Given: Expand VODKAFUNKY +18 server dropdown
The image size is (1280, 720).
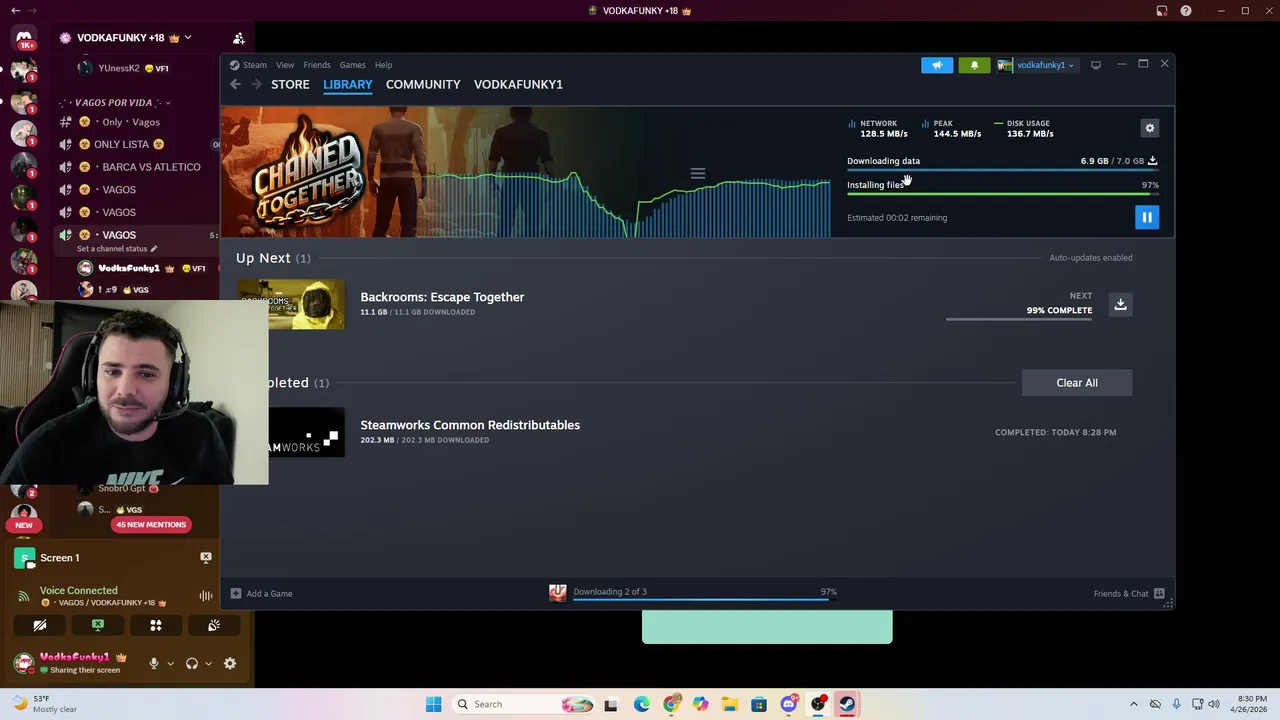Looking at the screenshot, I should tap(186, 38).
